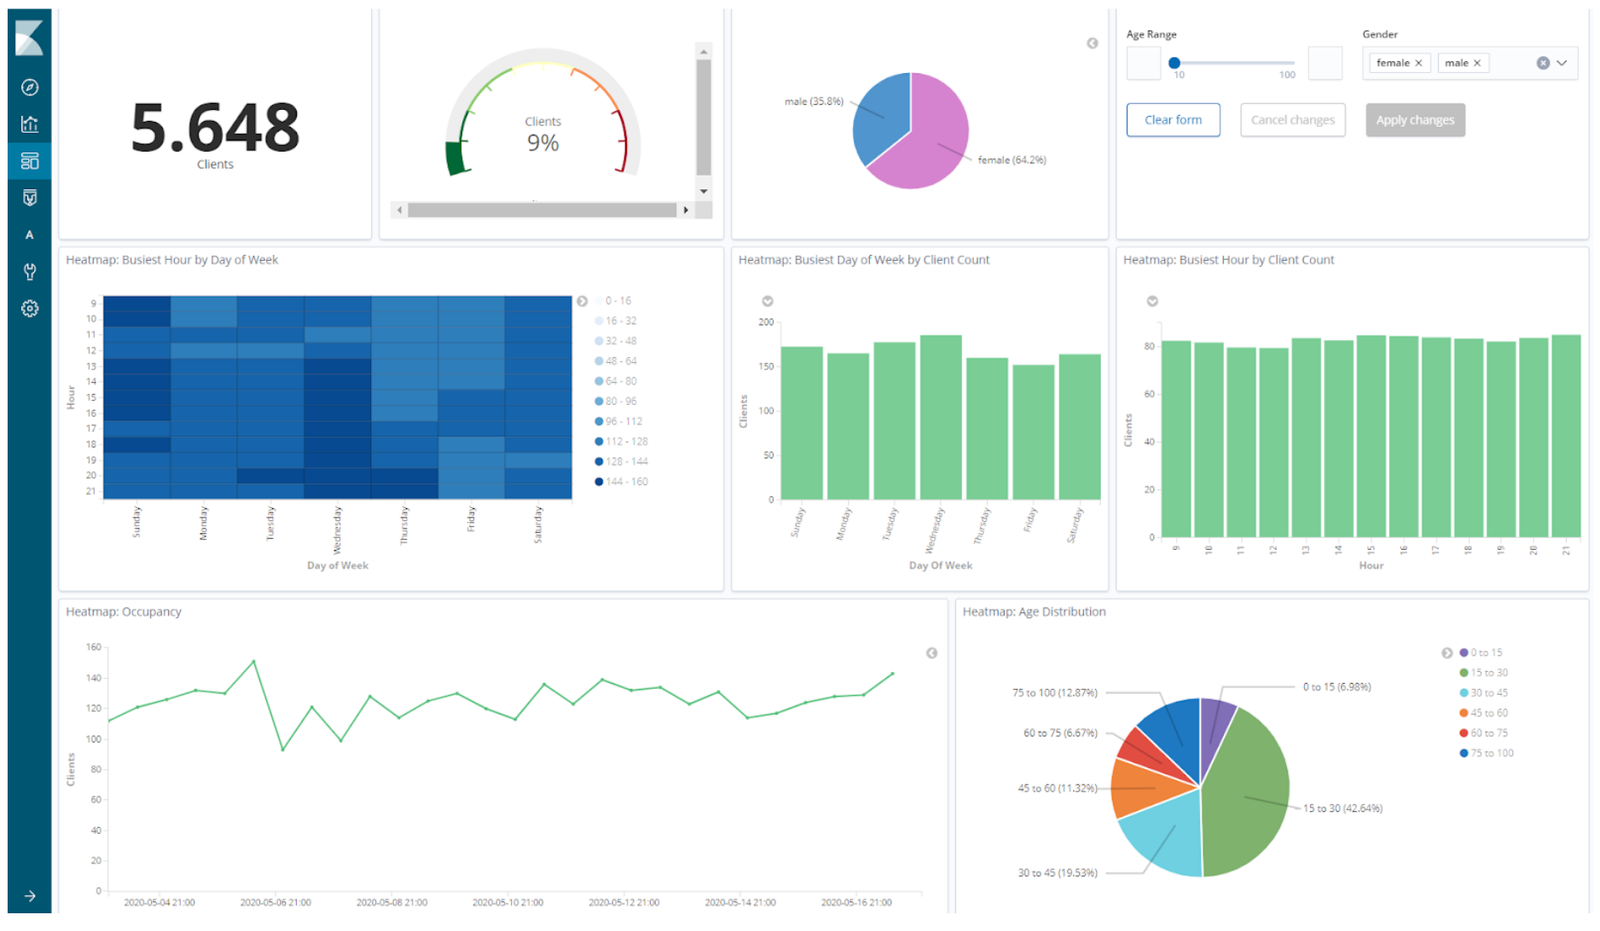
Task: Remove the female gender filter pill
Action: [1418, 63]
